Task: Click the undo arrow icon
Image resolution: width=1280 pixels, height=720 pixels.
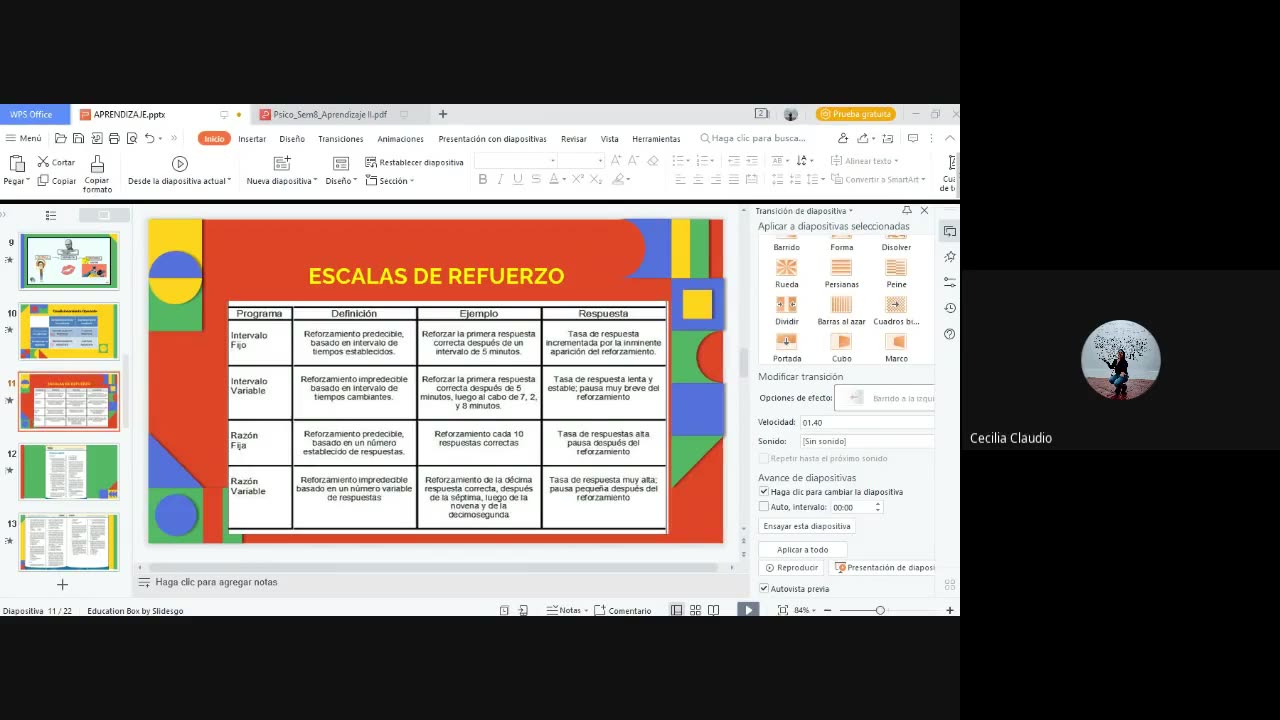Action: click(149, 139)
